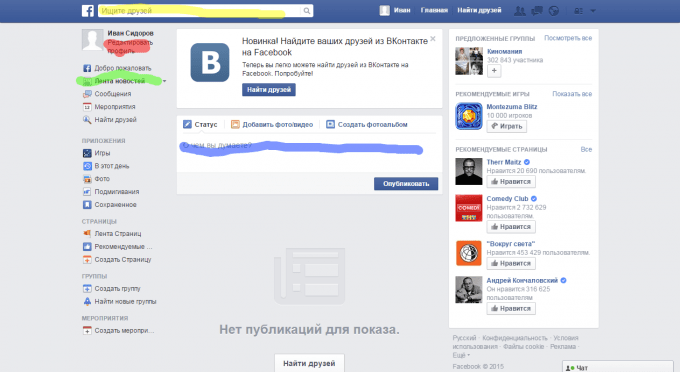
Task: Click the Montezuma Blitz game icon
Action: coord(468,116)
